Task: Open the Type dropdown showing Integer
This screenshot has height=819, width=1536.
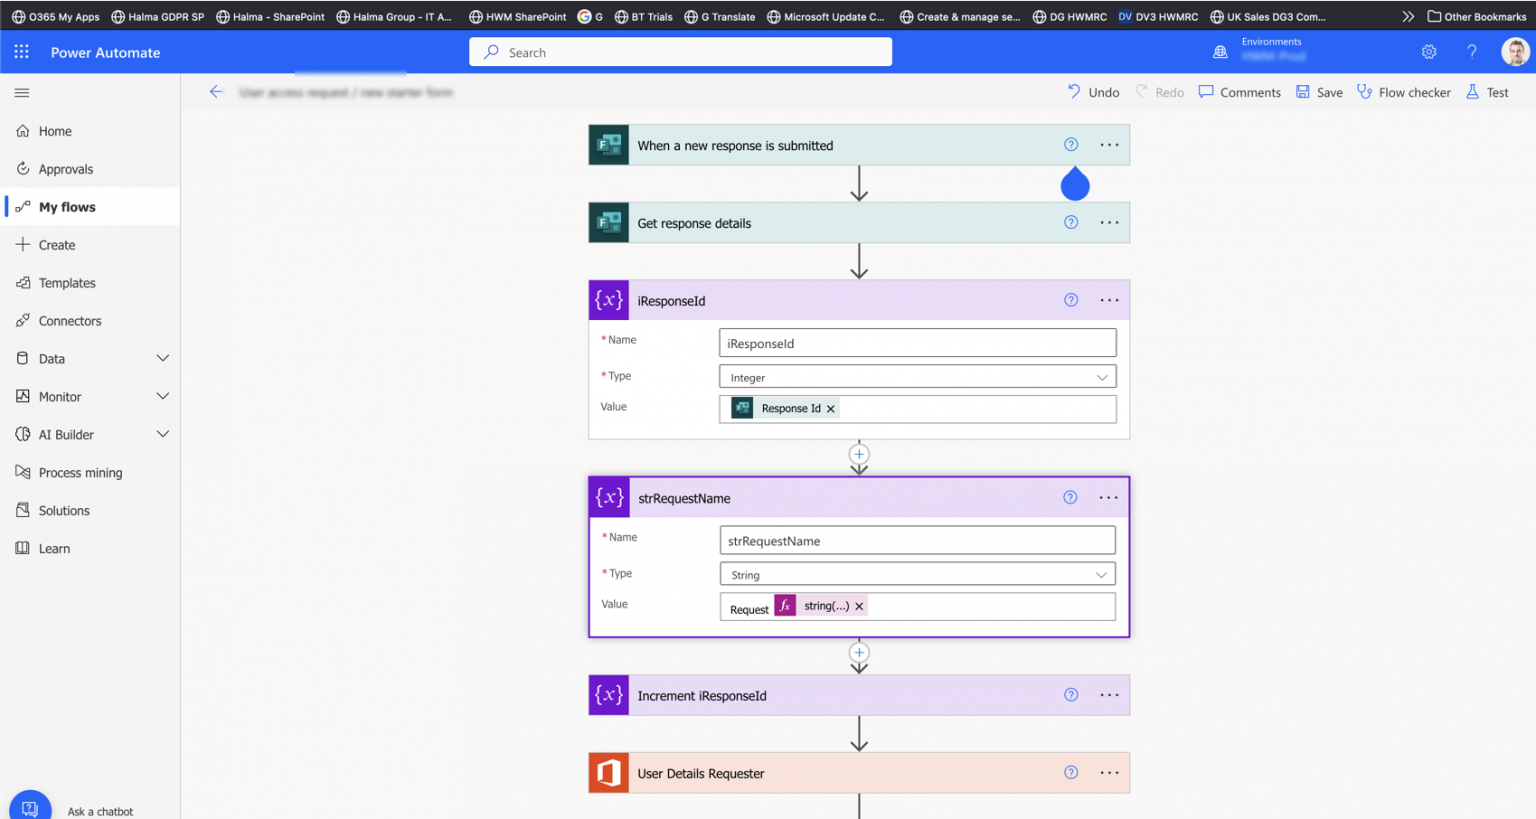Action: (1102, 376)
